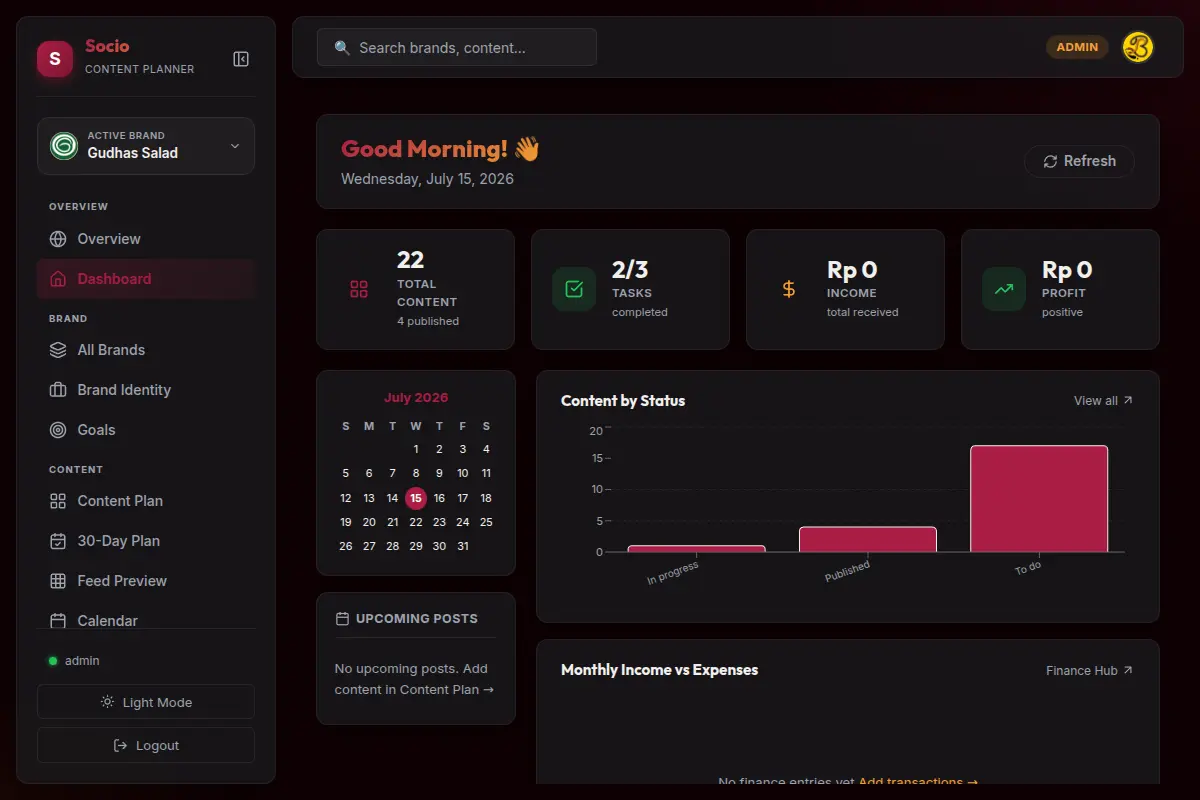Go to Brand Identity in the sidebar
The width and height of the screenshot is (1200, 800).
point(146,390)
